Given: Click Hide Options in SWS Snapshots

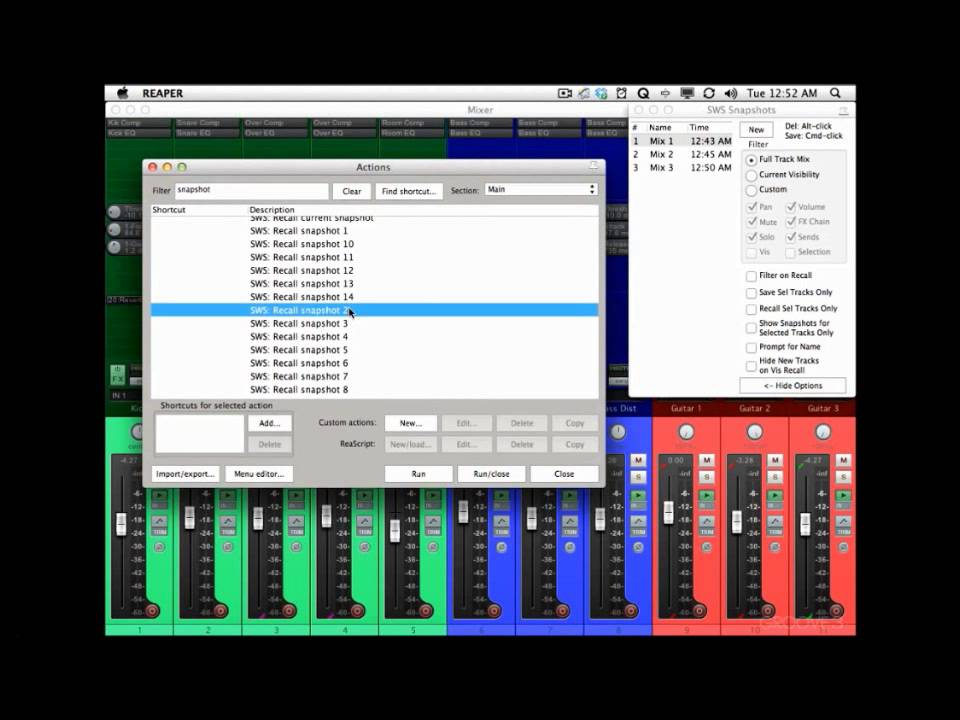Looking at the screenshot, I should [793, 386].
